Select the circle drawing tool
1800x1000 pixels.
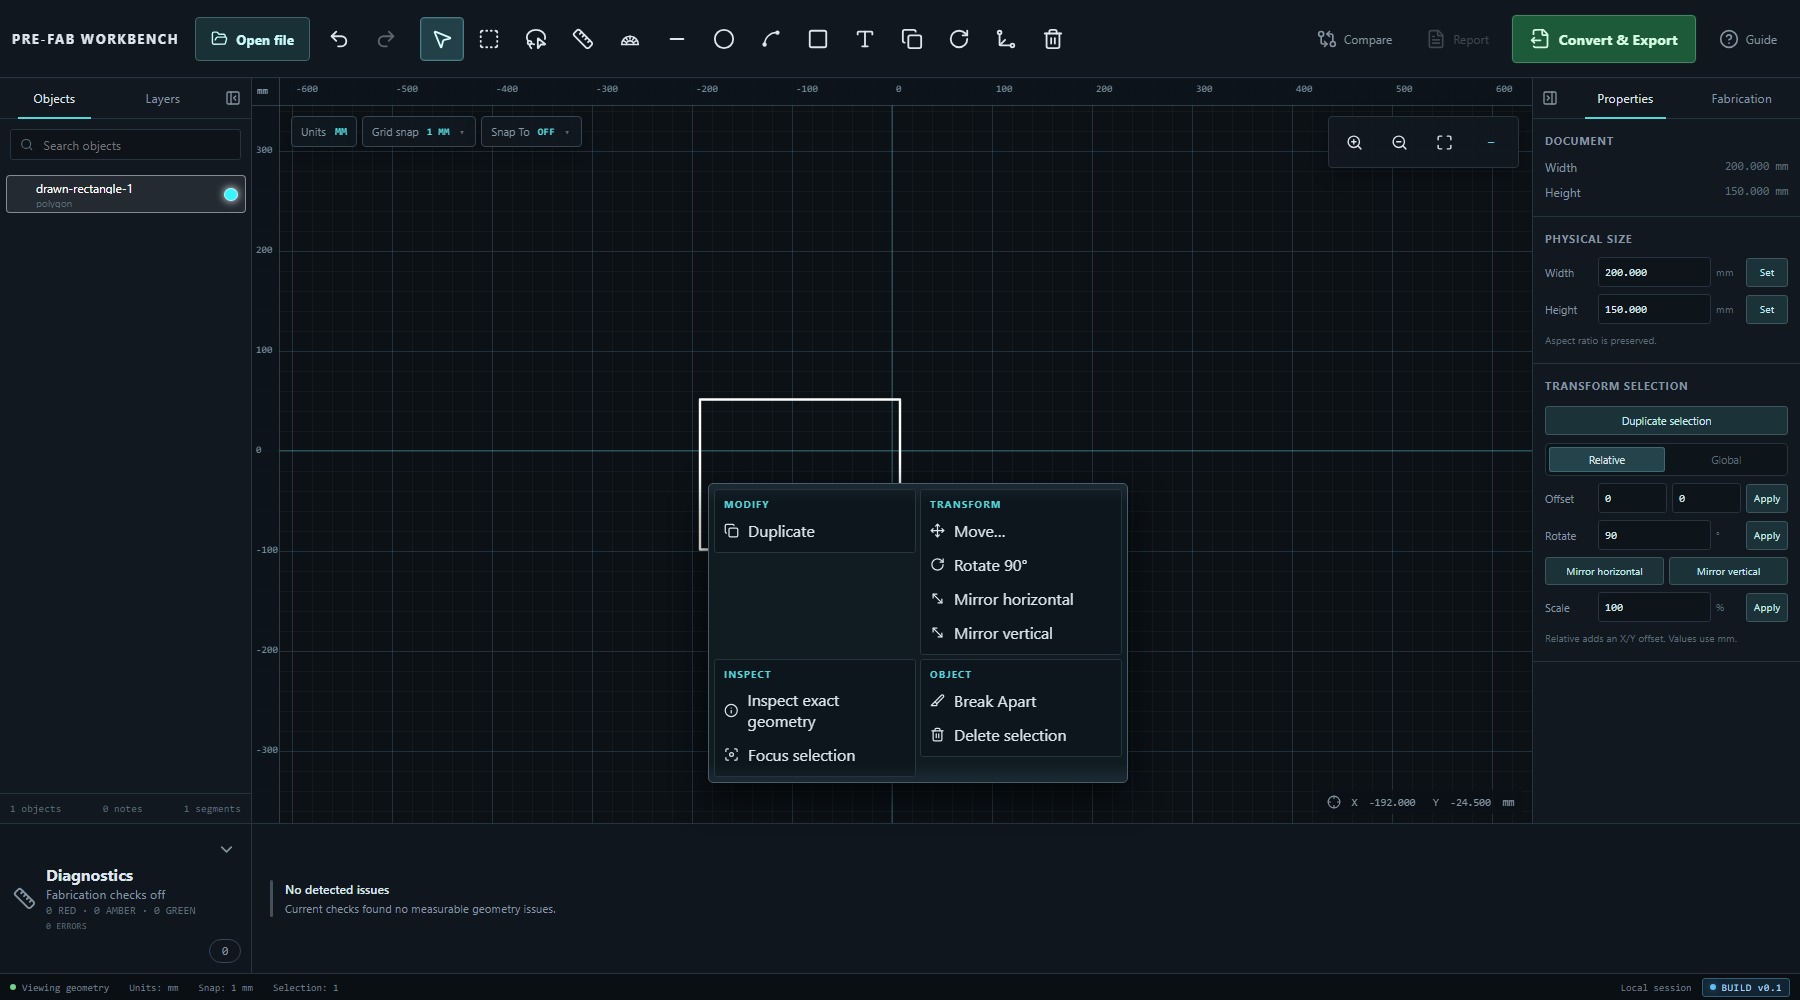(x=724, y=39)
